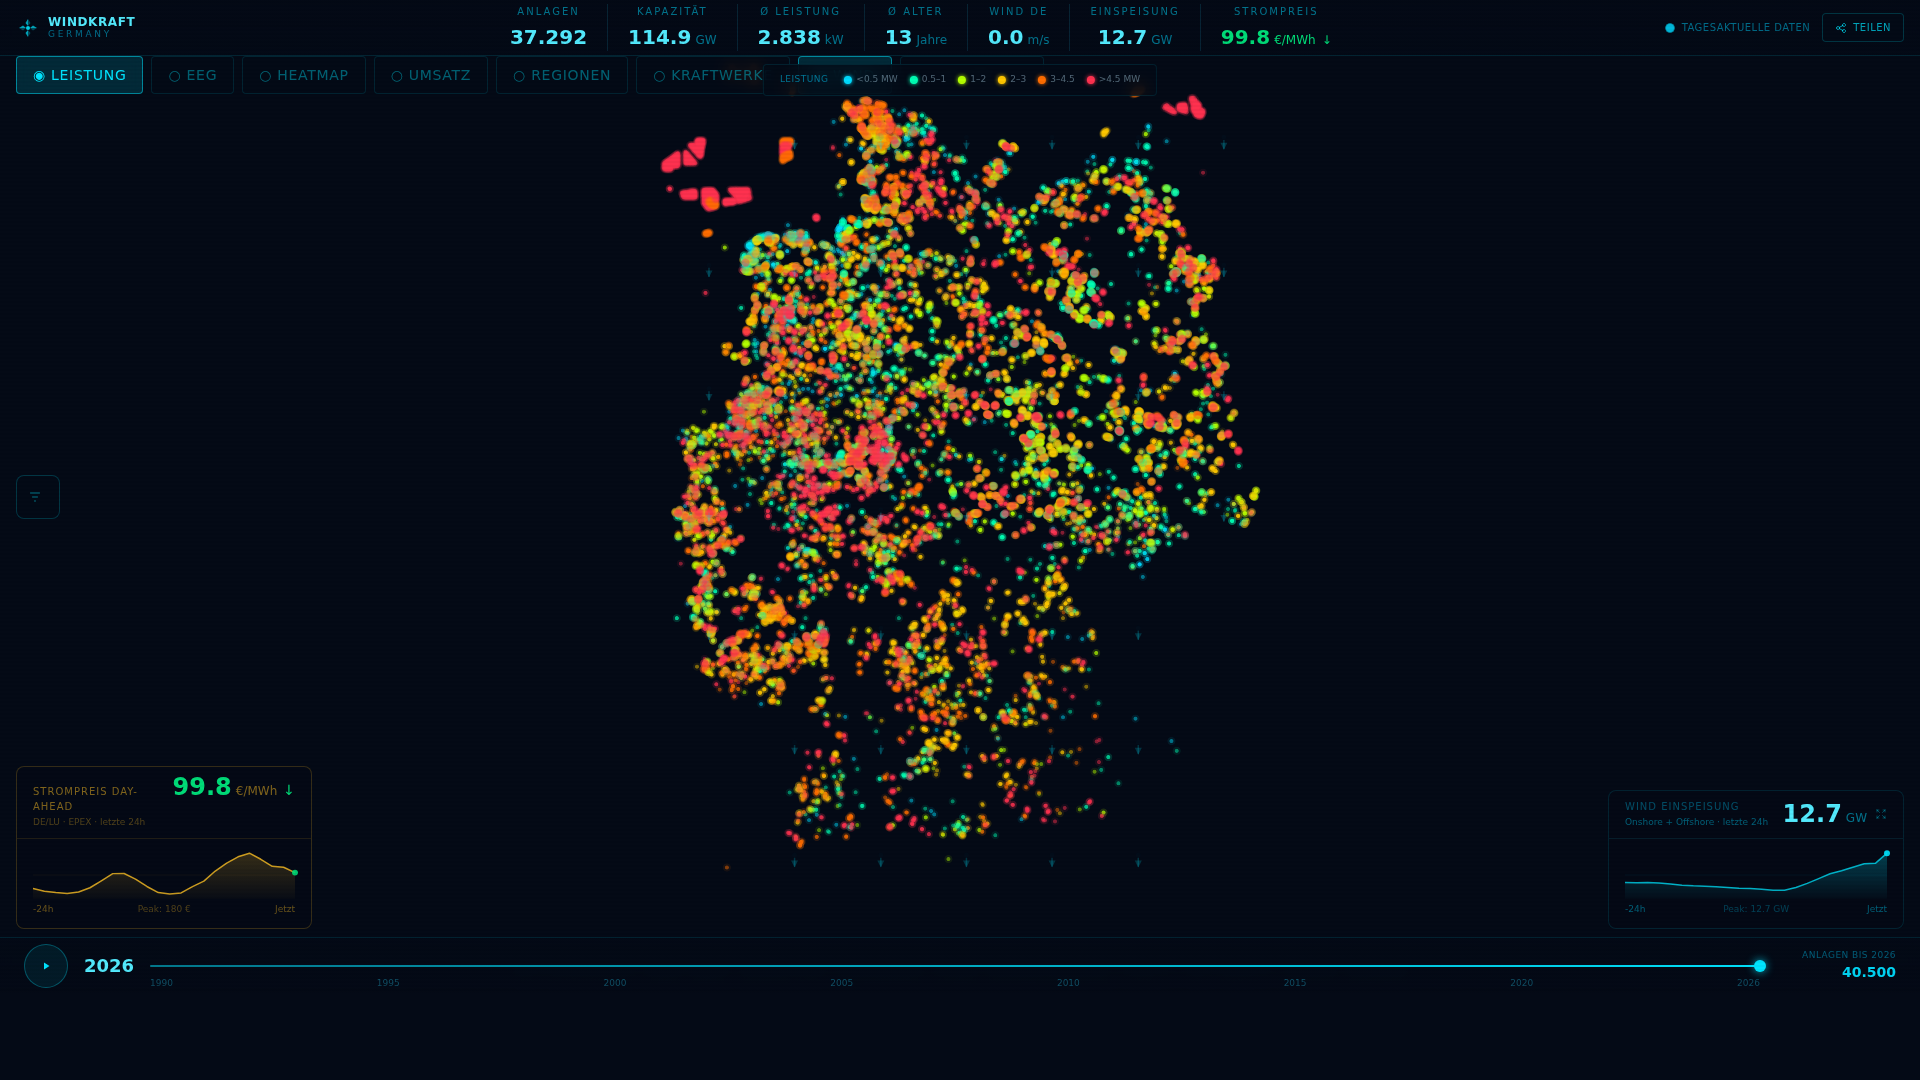Enable the Heatmap view mode
1920x1080 pixels.
303,75
